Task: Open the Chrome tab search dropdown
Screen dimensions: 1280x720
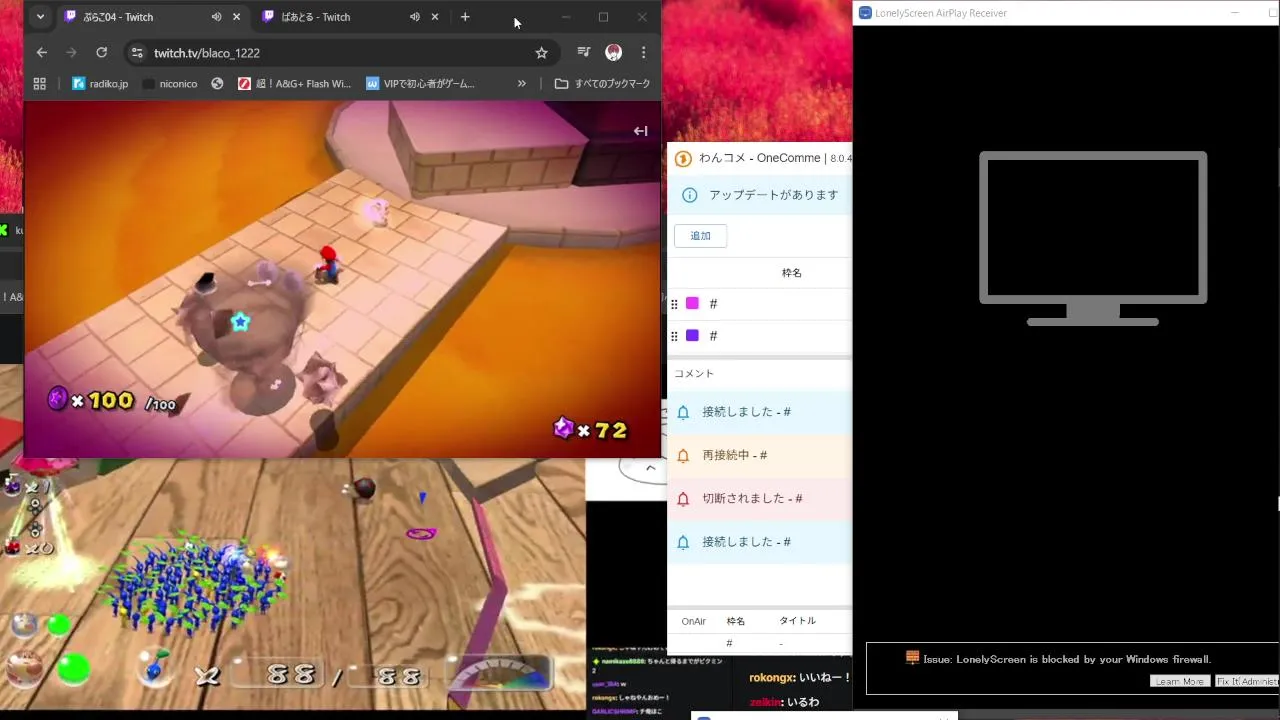Action: (x=40, y=17)
